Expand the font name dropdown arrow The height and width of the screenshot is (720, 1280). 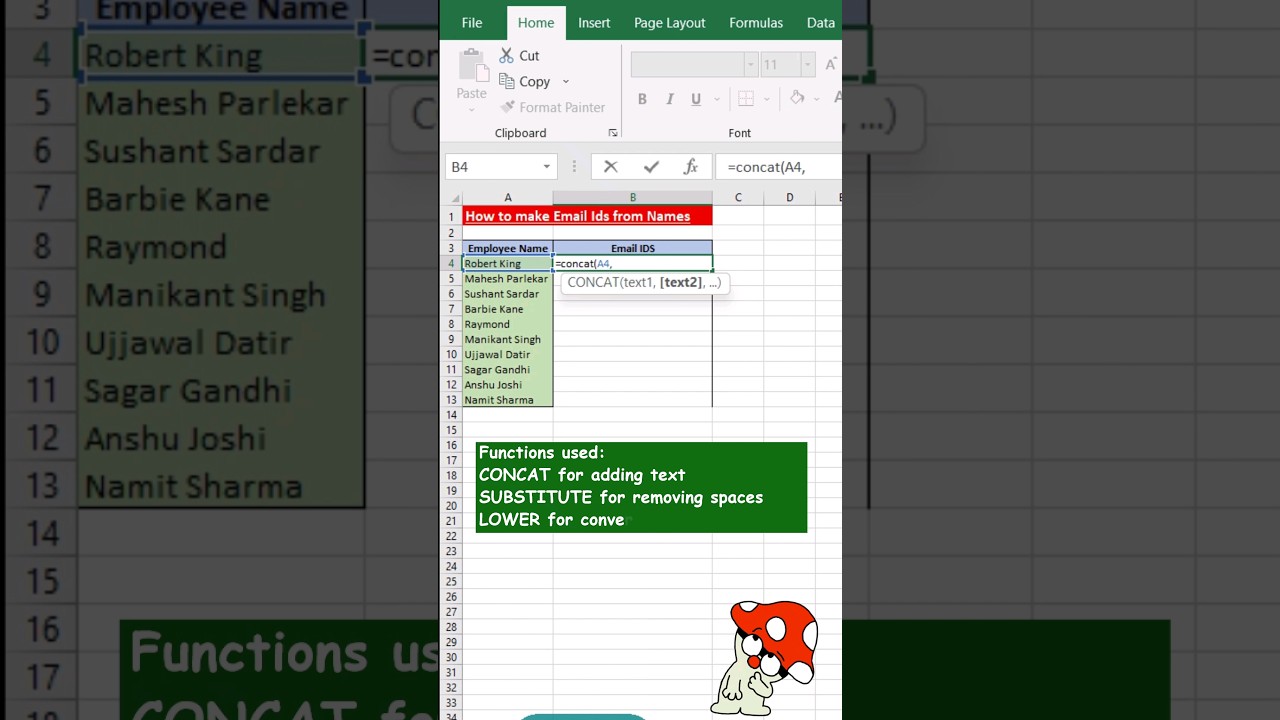tap(751, 65)
